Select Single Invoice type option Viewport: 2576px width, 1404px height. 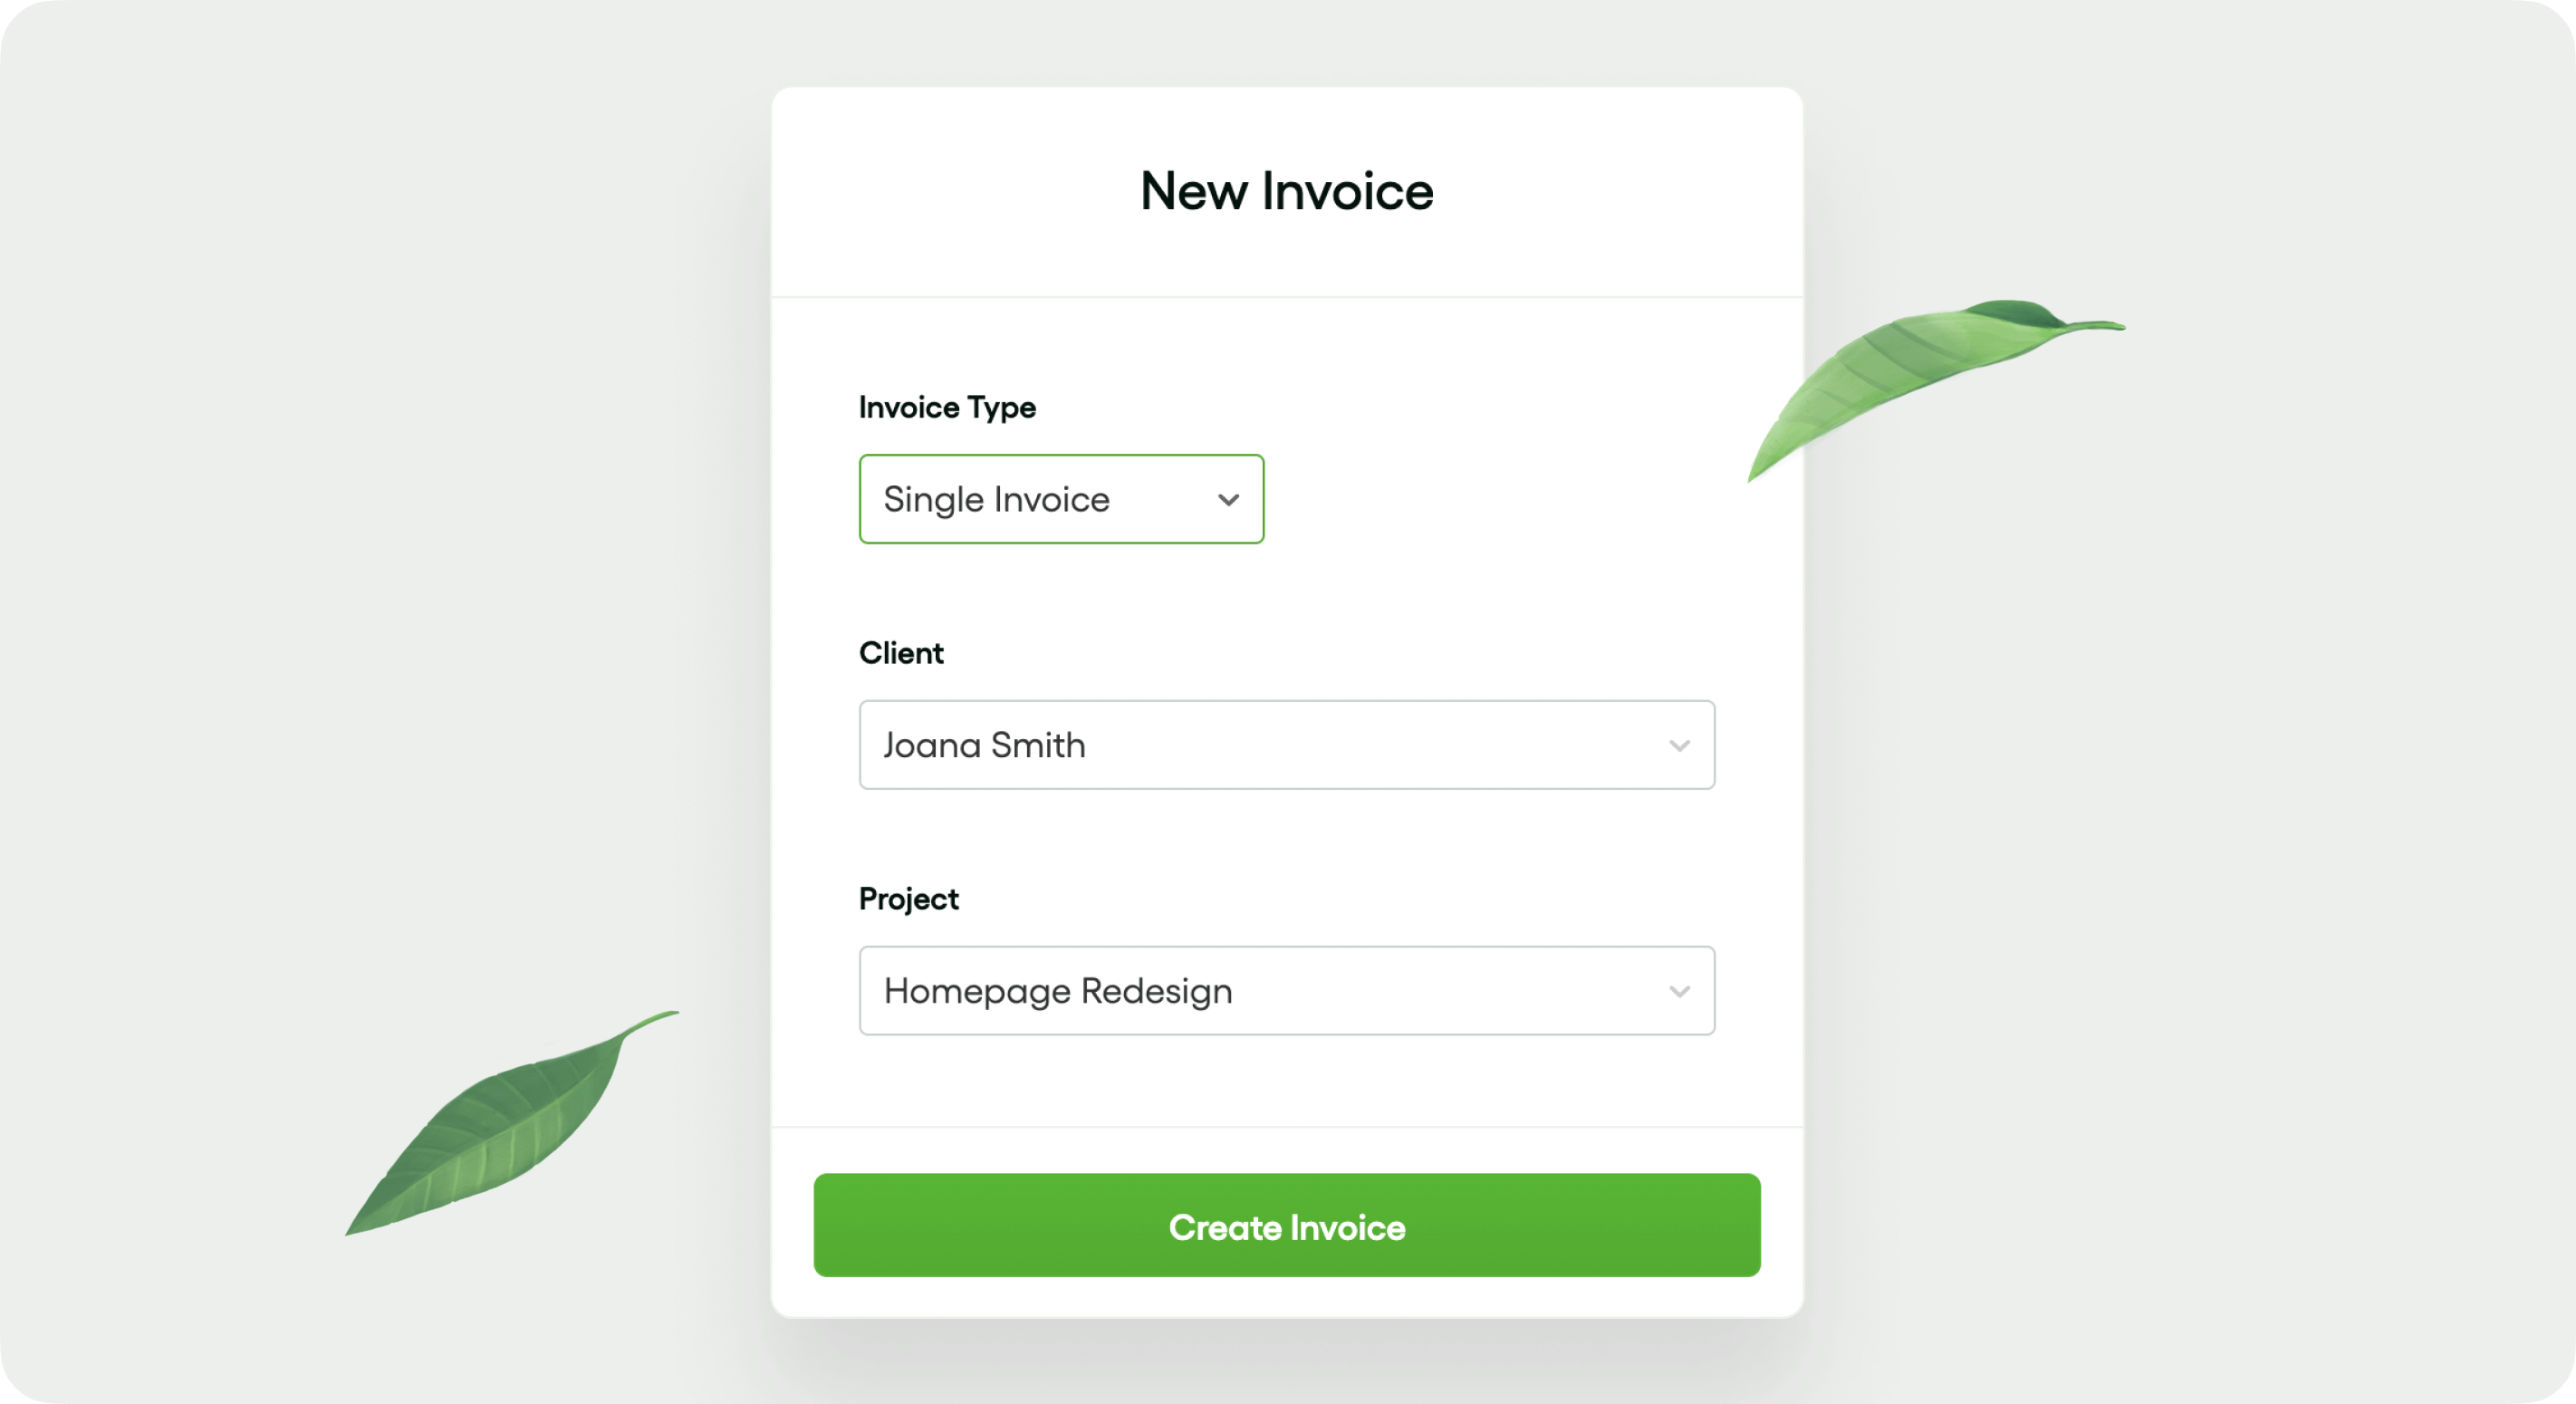[x=1060, y=498]
